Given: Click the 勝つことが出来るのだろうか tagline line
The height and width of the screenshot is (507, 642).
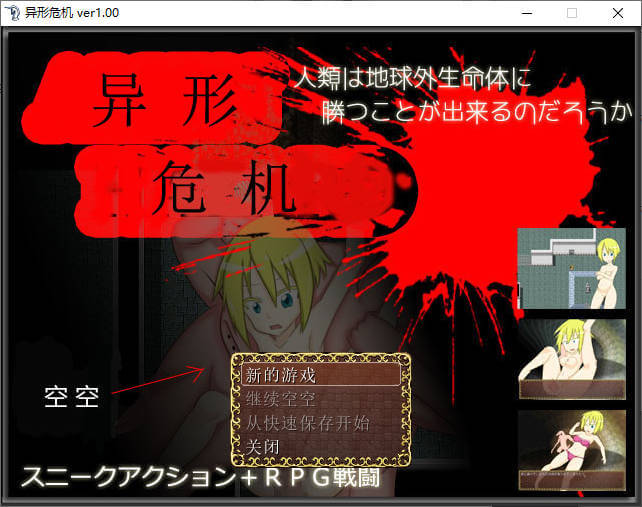Looking at the screenshot, I should pos(478,112).
